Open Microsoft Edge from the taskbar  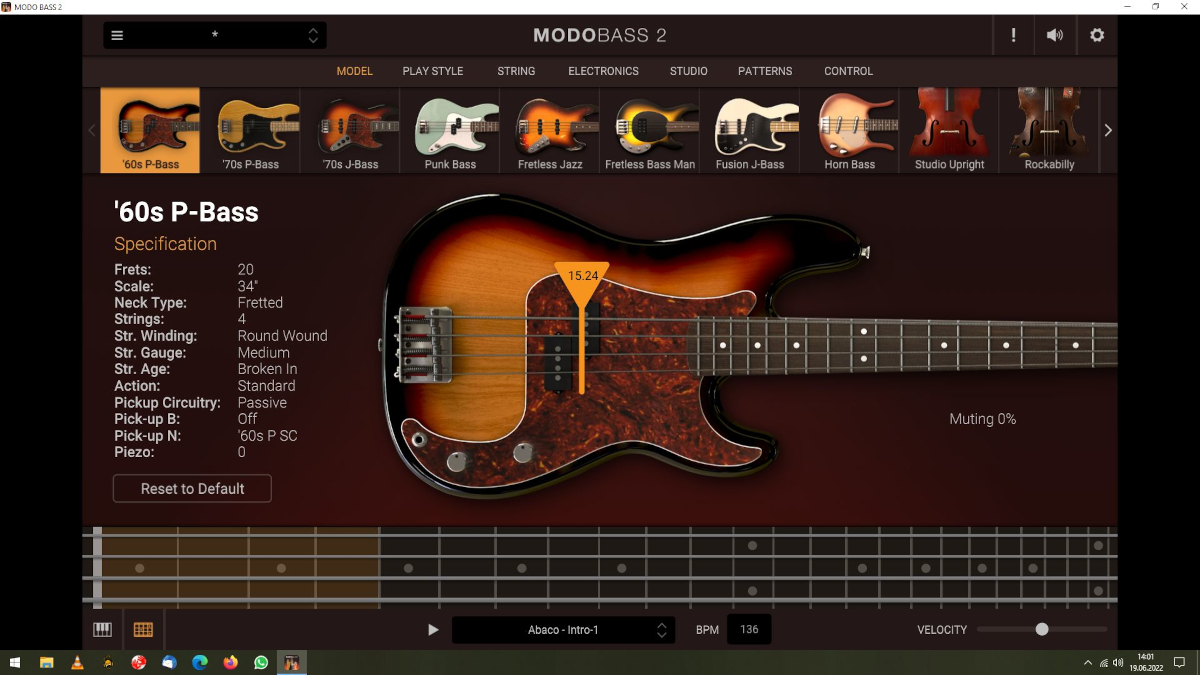200,662
